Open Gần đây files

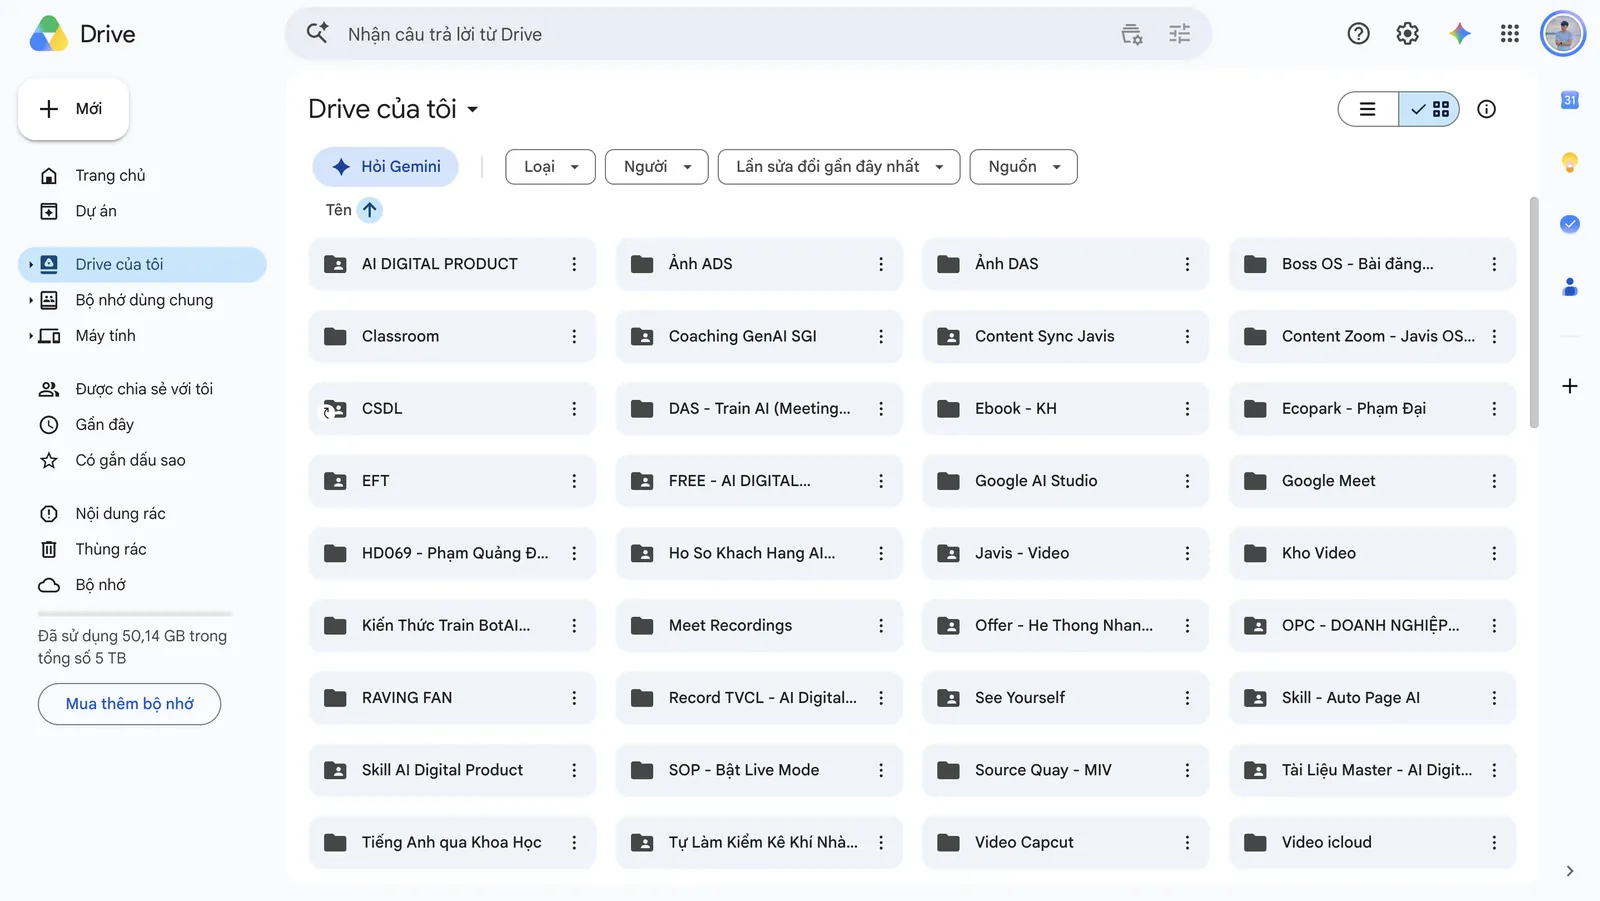click(x=142, y=425)
